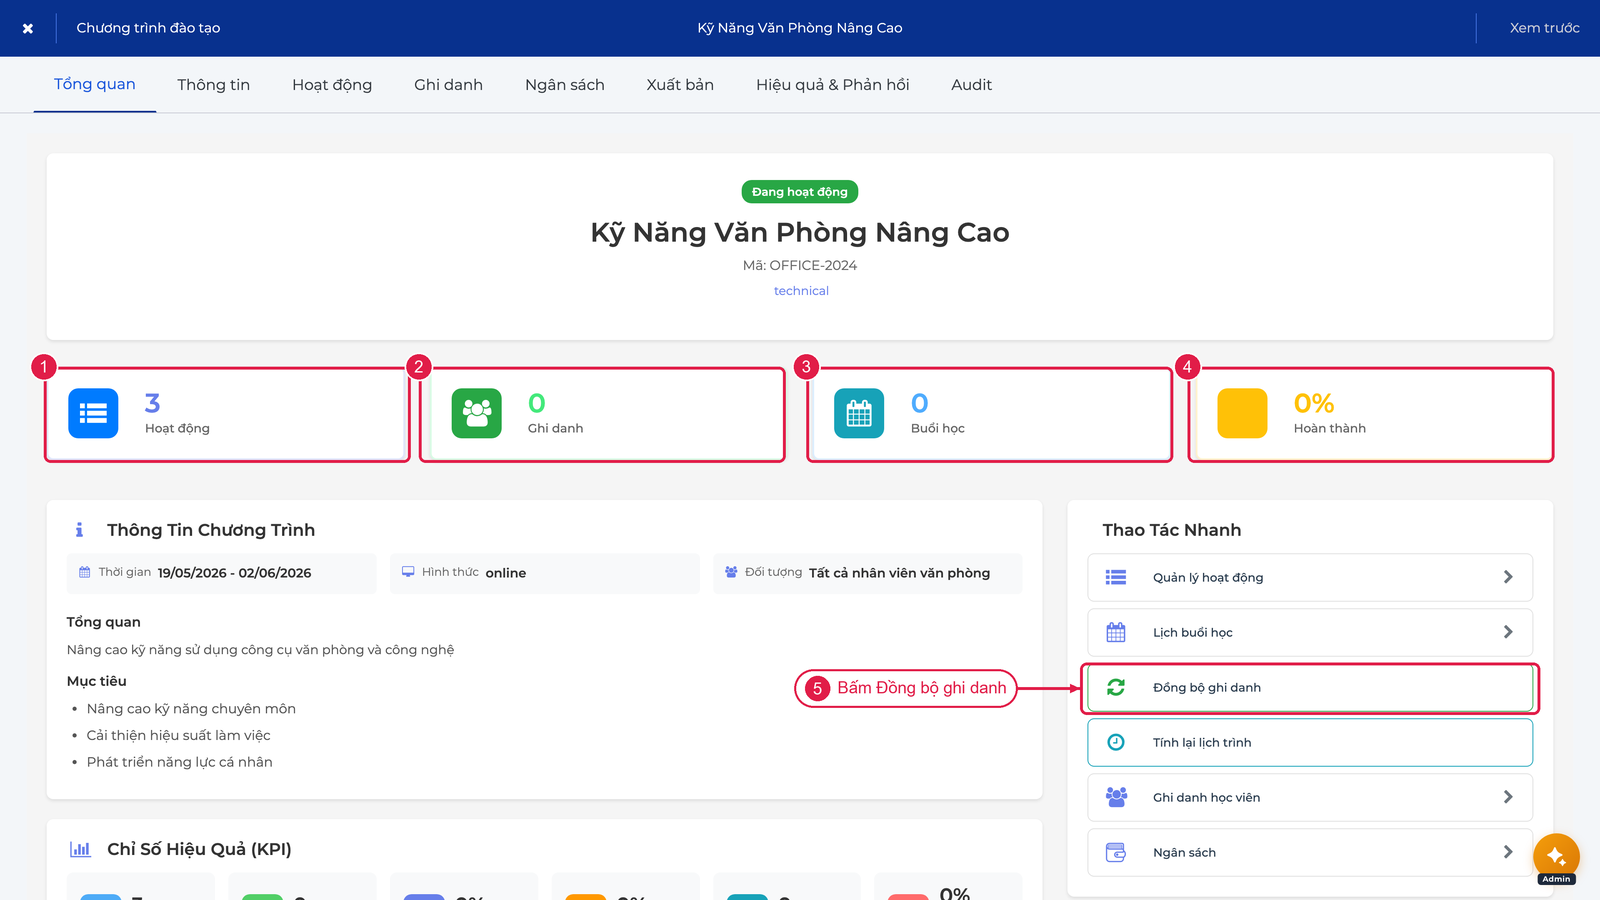This screenshot has height=900, width=1600.
Task: Click Tất cả nhân viên văn phòng text
Action: click(899, 573)
